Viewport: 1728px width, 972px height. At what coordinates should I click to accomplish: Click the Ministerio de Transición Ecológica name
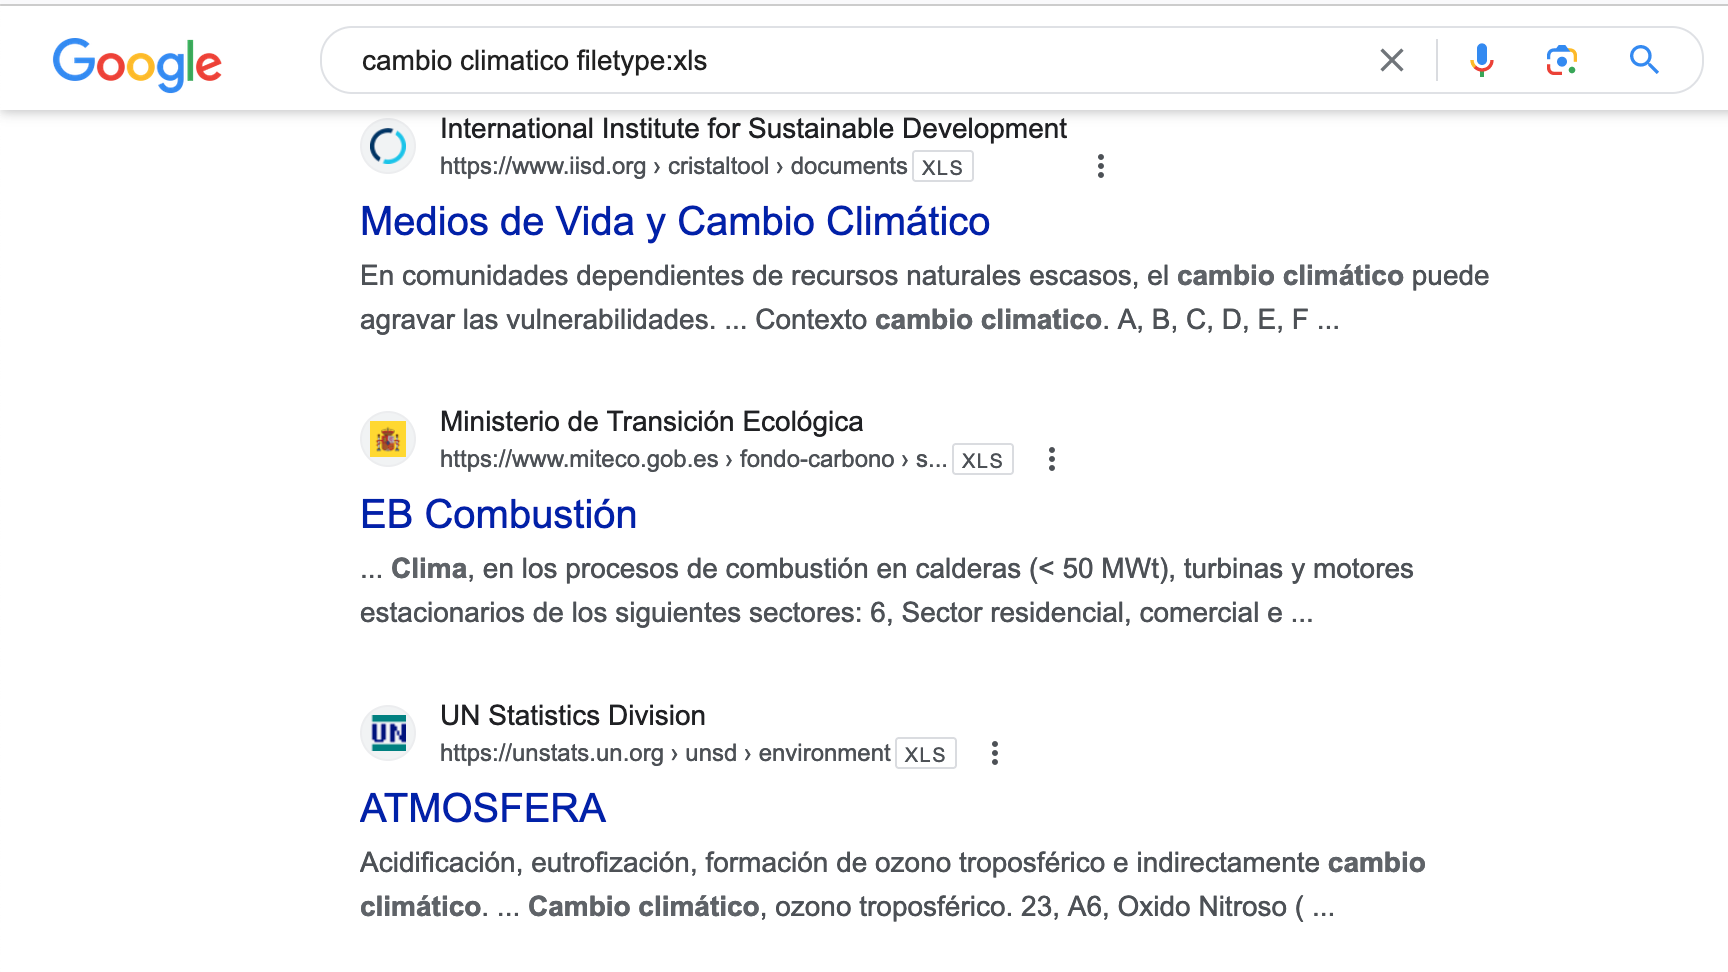[651, 422]
